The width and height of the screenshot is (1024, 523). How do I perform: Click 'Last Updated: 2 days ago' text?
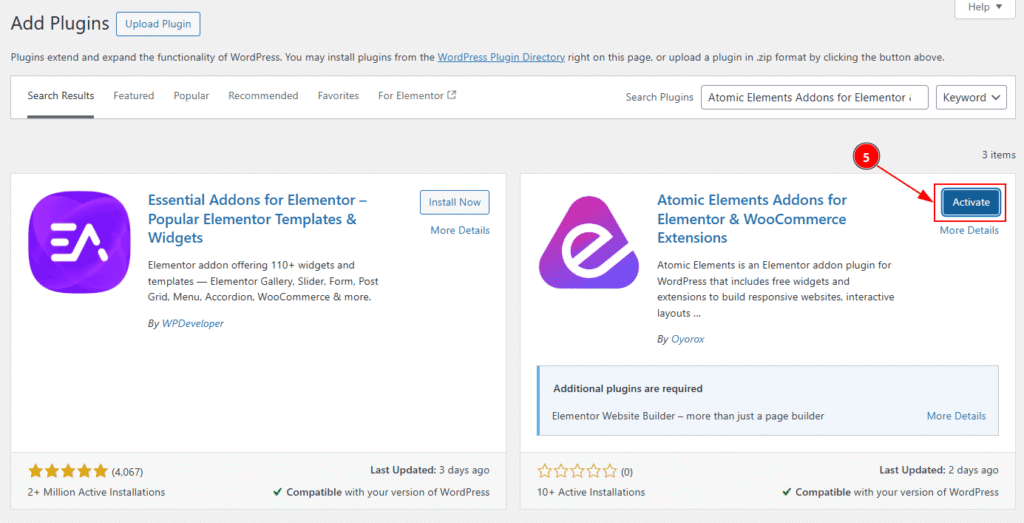click(x=938, y=470)
